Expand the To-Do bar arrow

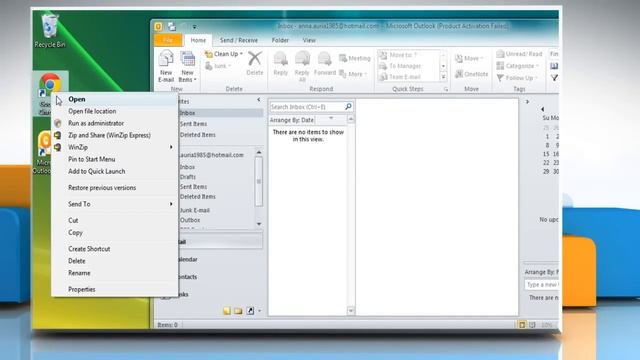[x=527, y=102]
